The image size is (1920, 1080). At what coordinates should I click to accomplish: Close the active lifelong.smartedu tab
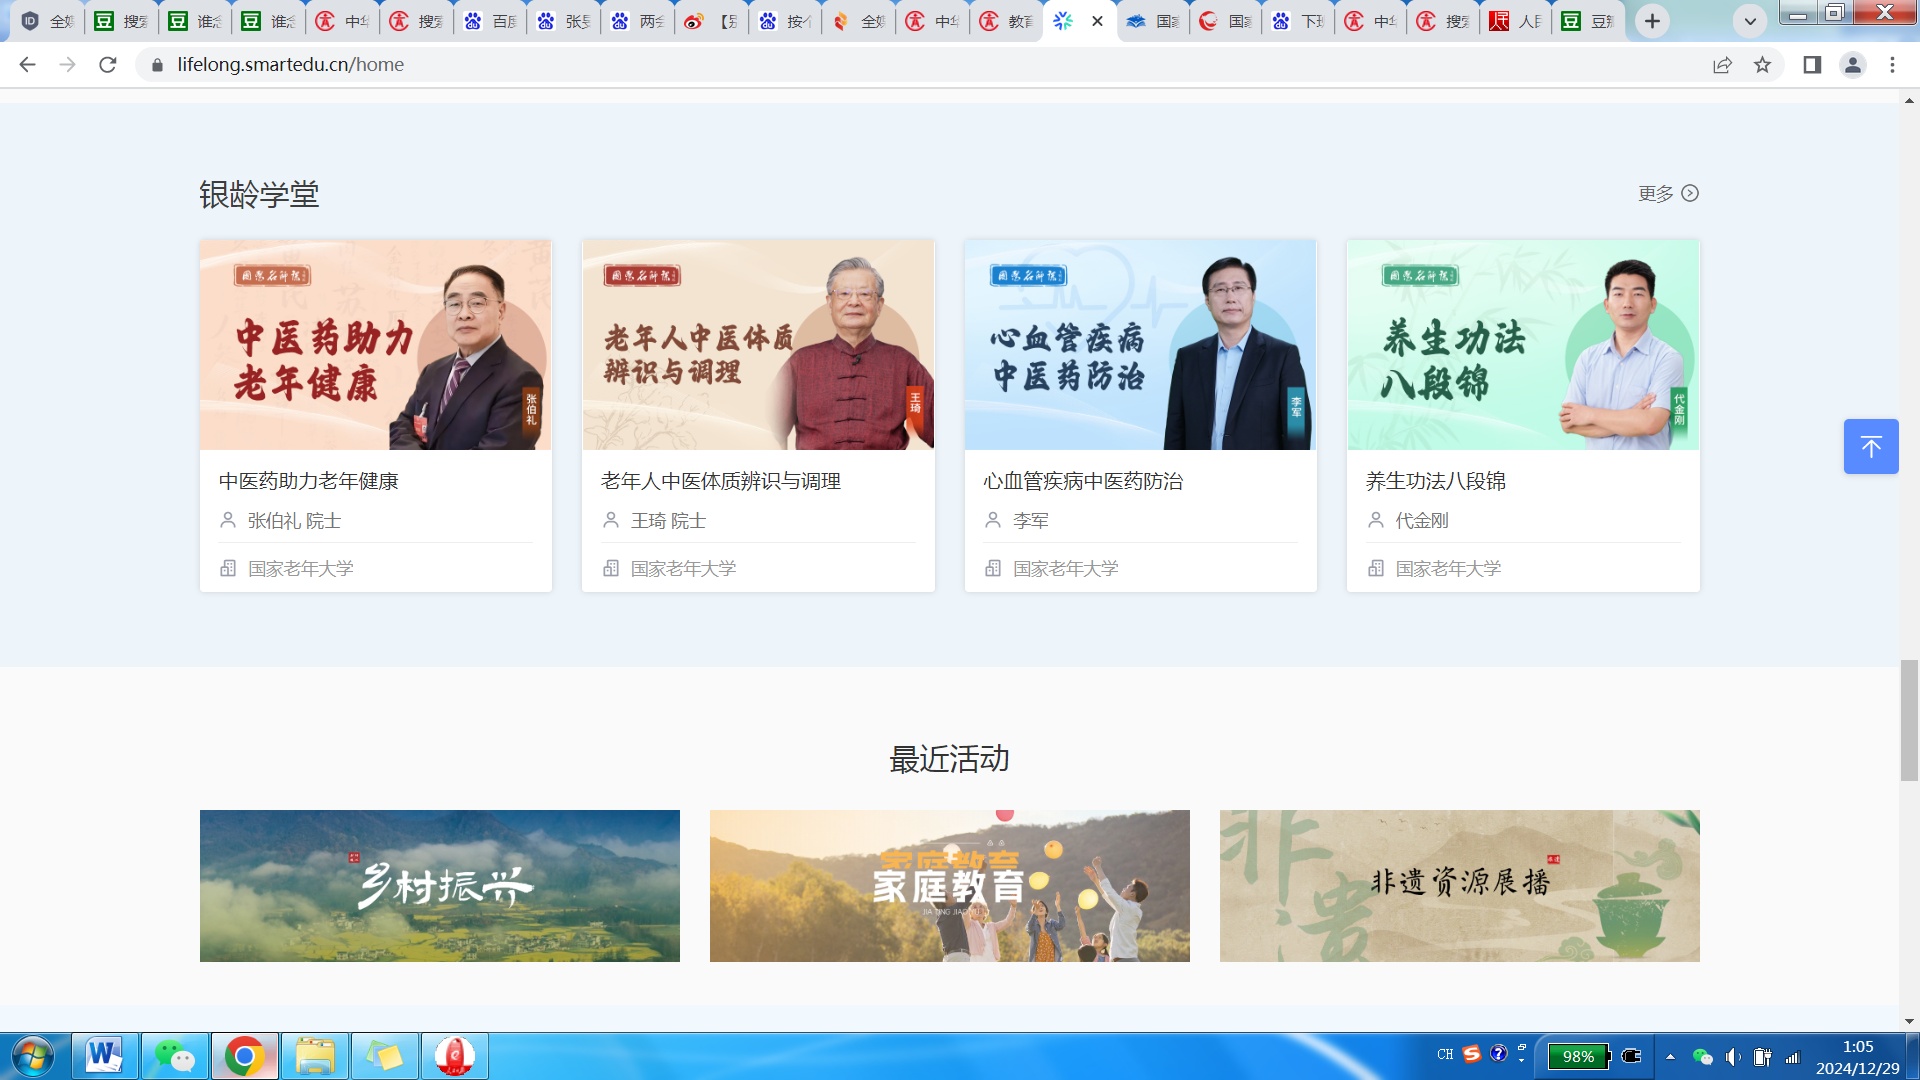click(1097, 21)
